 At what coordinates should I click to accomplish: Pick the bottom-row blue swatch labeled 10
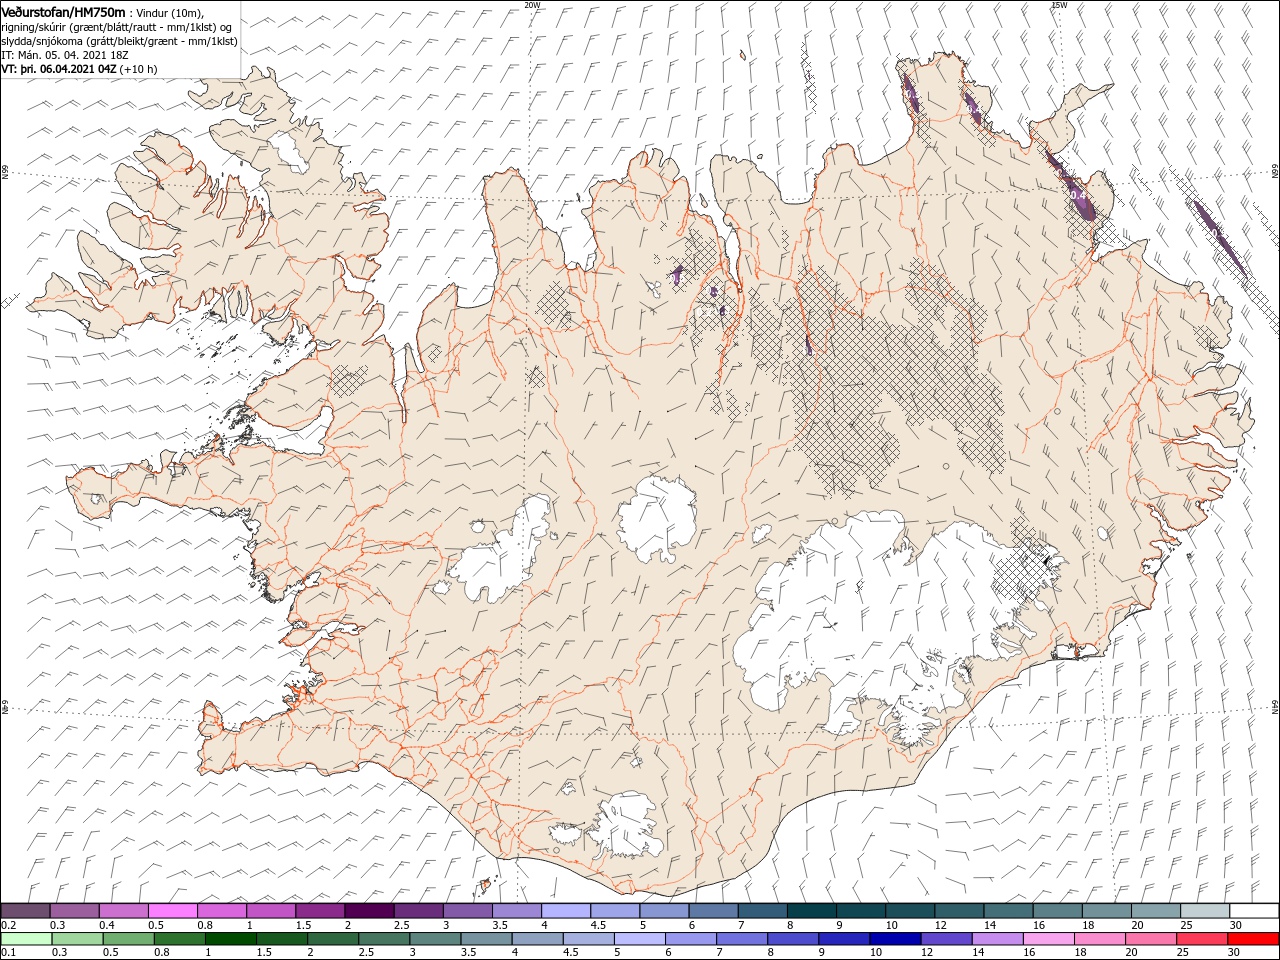point(894,939)
